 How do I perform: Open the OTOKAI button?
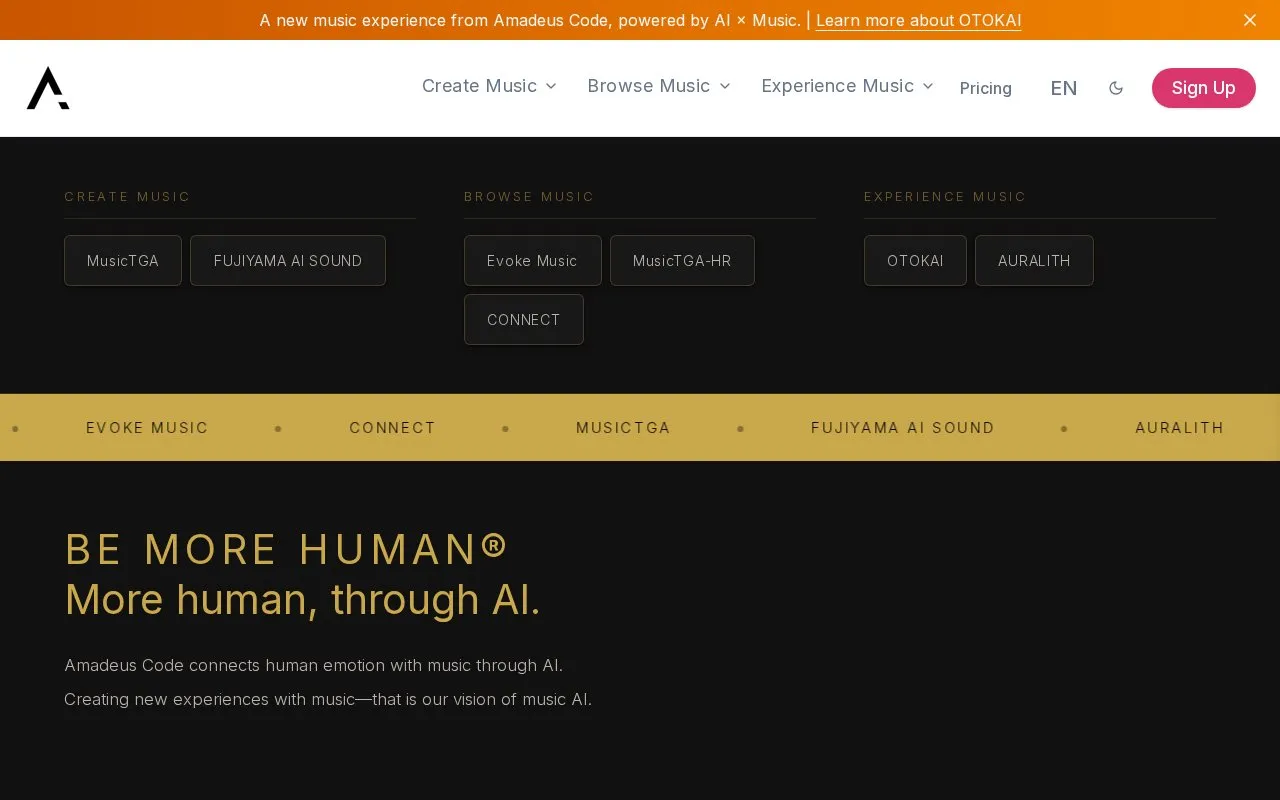915,260
